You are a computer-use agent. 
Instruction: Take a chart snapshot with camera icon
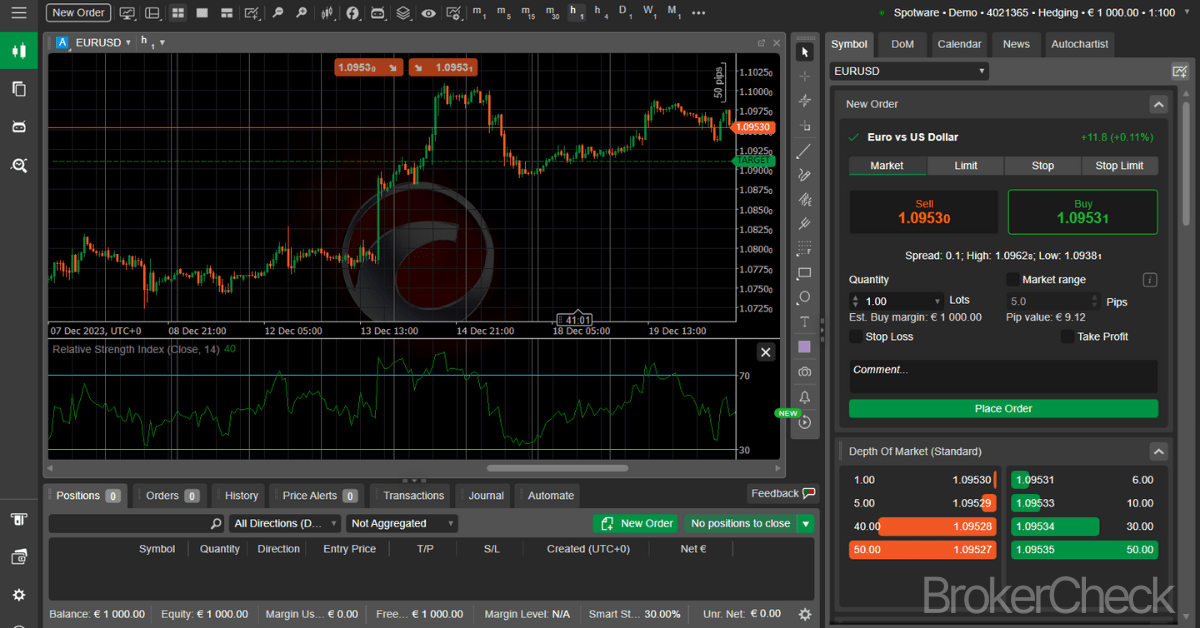805,372
